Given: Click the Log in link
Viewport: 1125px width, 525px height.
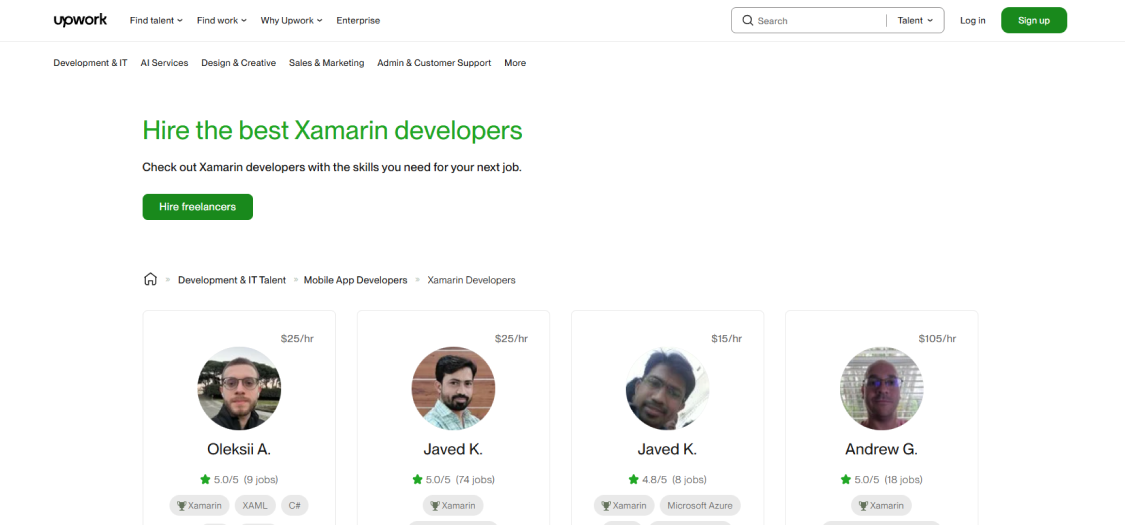Looking at the screenshot, I should 973,21.
